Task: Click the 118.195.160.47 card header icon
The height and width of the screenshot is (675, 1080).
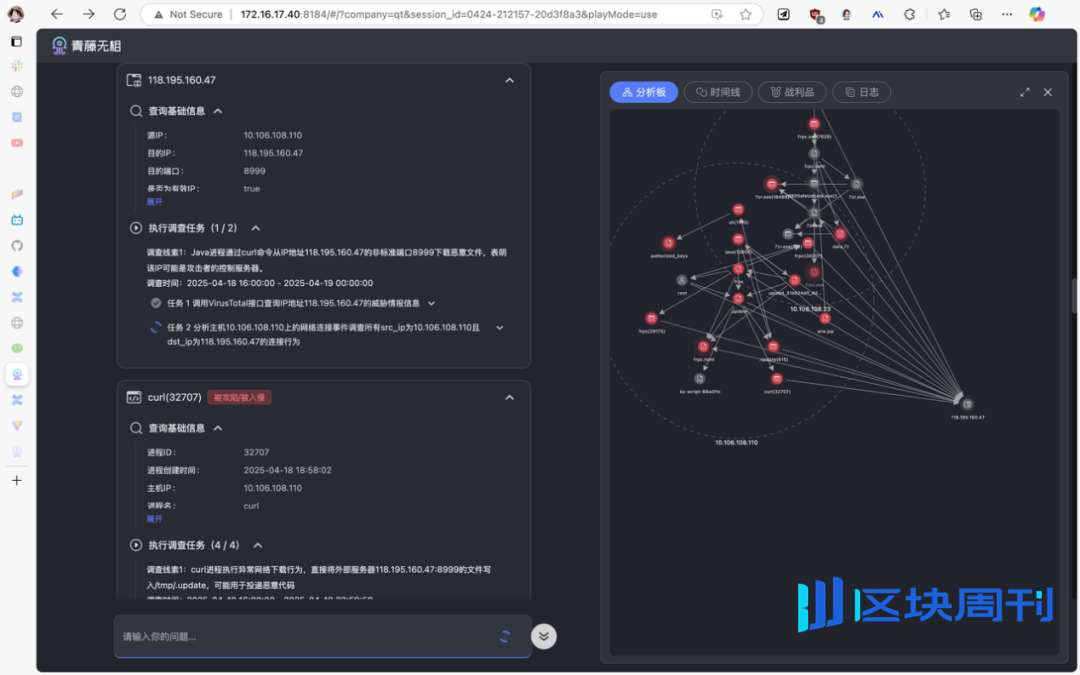Action: [x=134, y=81]
